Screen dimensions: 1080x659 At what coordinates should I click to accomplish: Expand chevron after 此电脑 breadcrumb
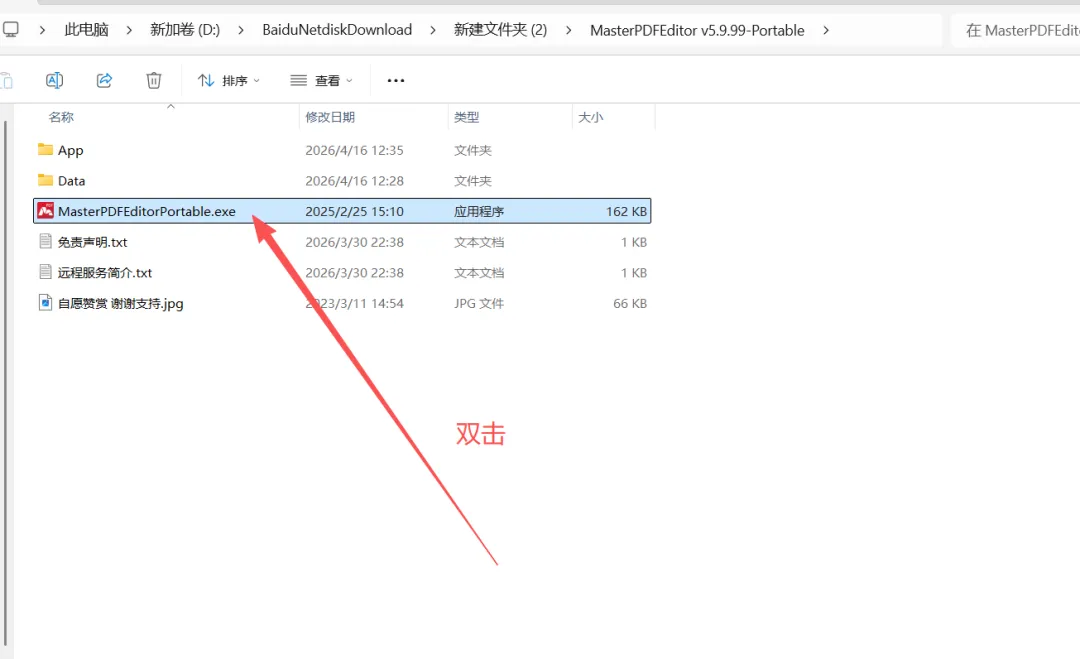(129, 30)
